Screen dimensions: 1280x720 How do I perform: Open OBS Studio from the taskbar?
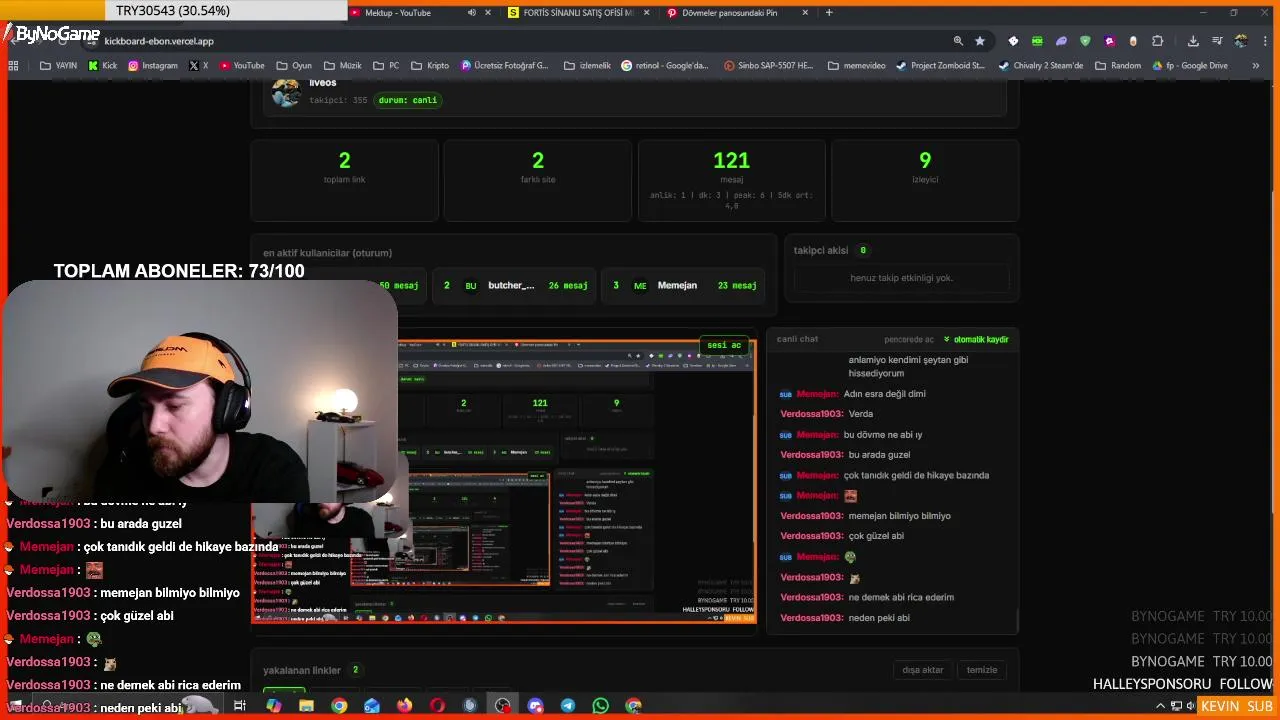coord(503,705)
